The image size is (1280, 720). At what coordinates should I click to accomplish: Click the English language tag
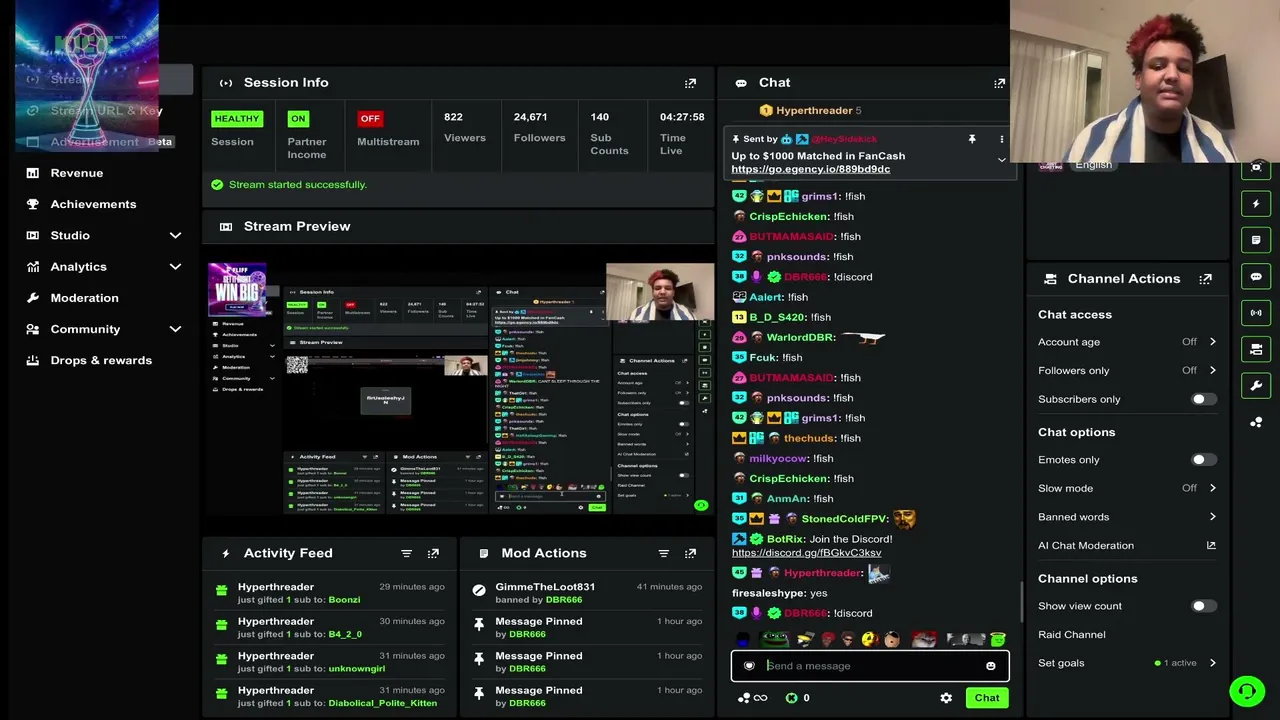1092,165
